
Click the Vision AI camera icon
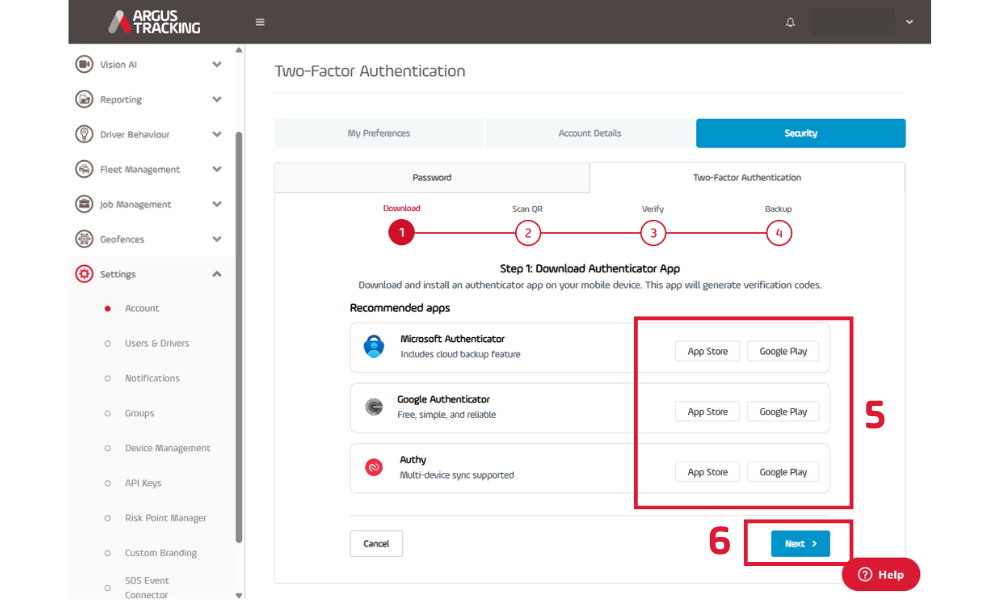point(84,64)
